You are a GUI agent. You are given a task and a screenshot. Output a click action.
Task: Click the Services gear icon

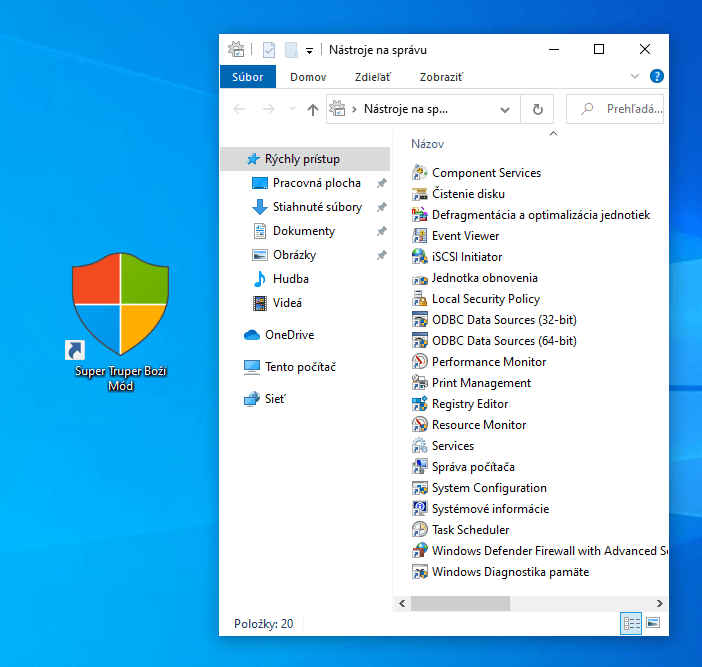click(x=420, y=446)
